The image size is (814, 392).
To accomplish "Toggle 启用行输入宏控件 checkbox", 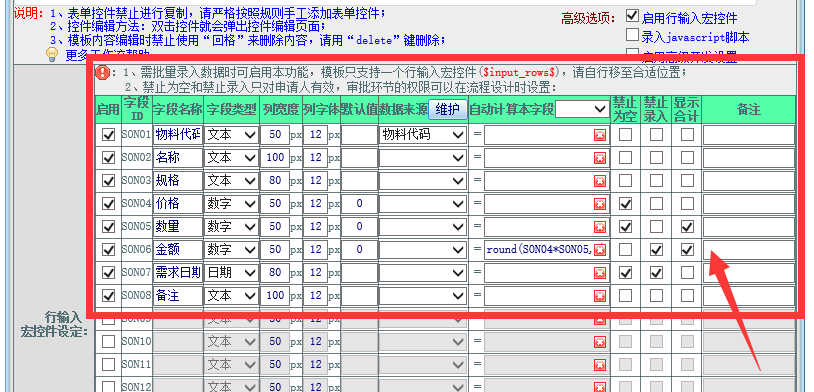I will [632, 16].
